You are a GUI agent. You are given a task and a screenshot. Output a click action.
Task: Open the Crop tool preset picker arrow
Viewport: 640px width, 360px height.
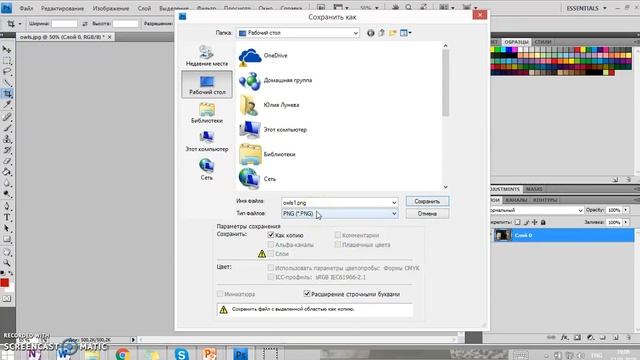[x=20, y=24]
